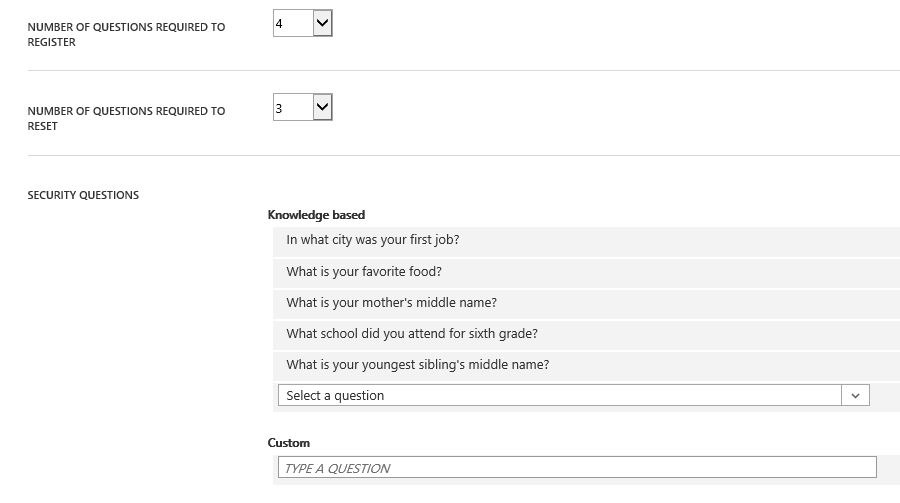
Task: Click the divider below the register setting
Action: 463,71
